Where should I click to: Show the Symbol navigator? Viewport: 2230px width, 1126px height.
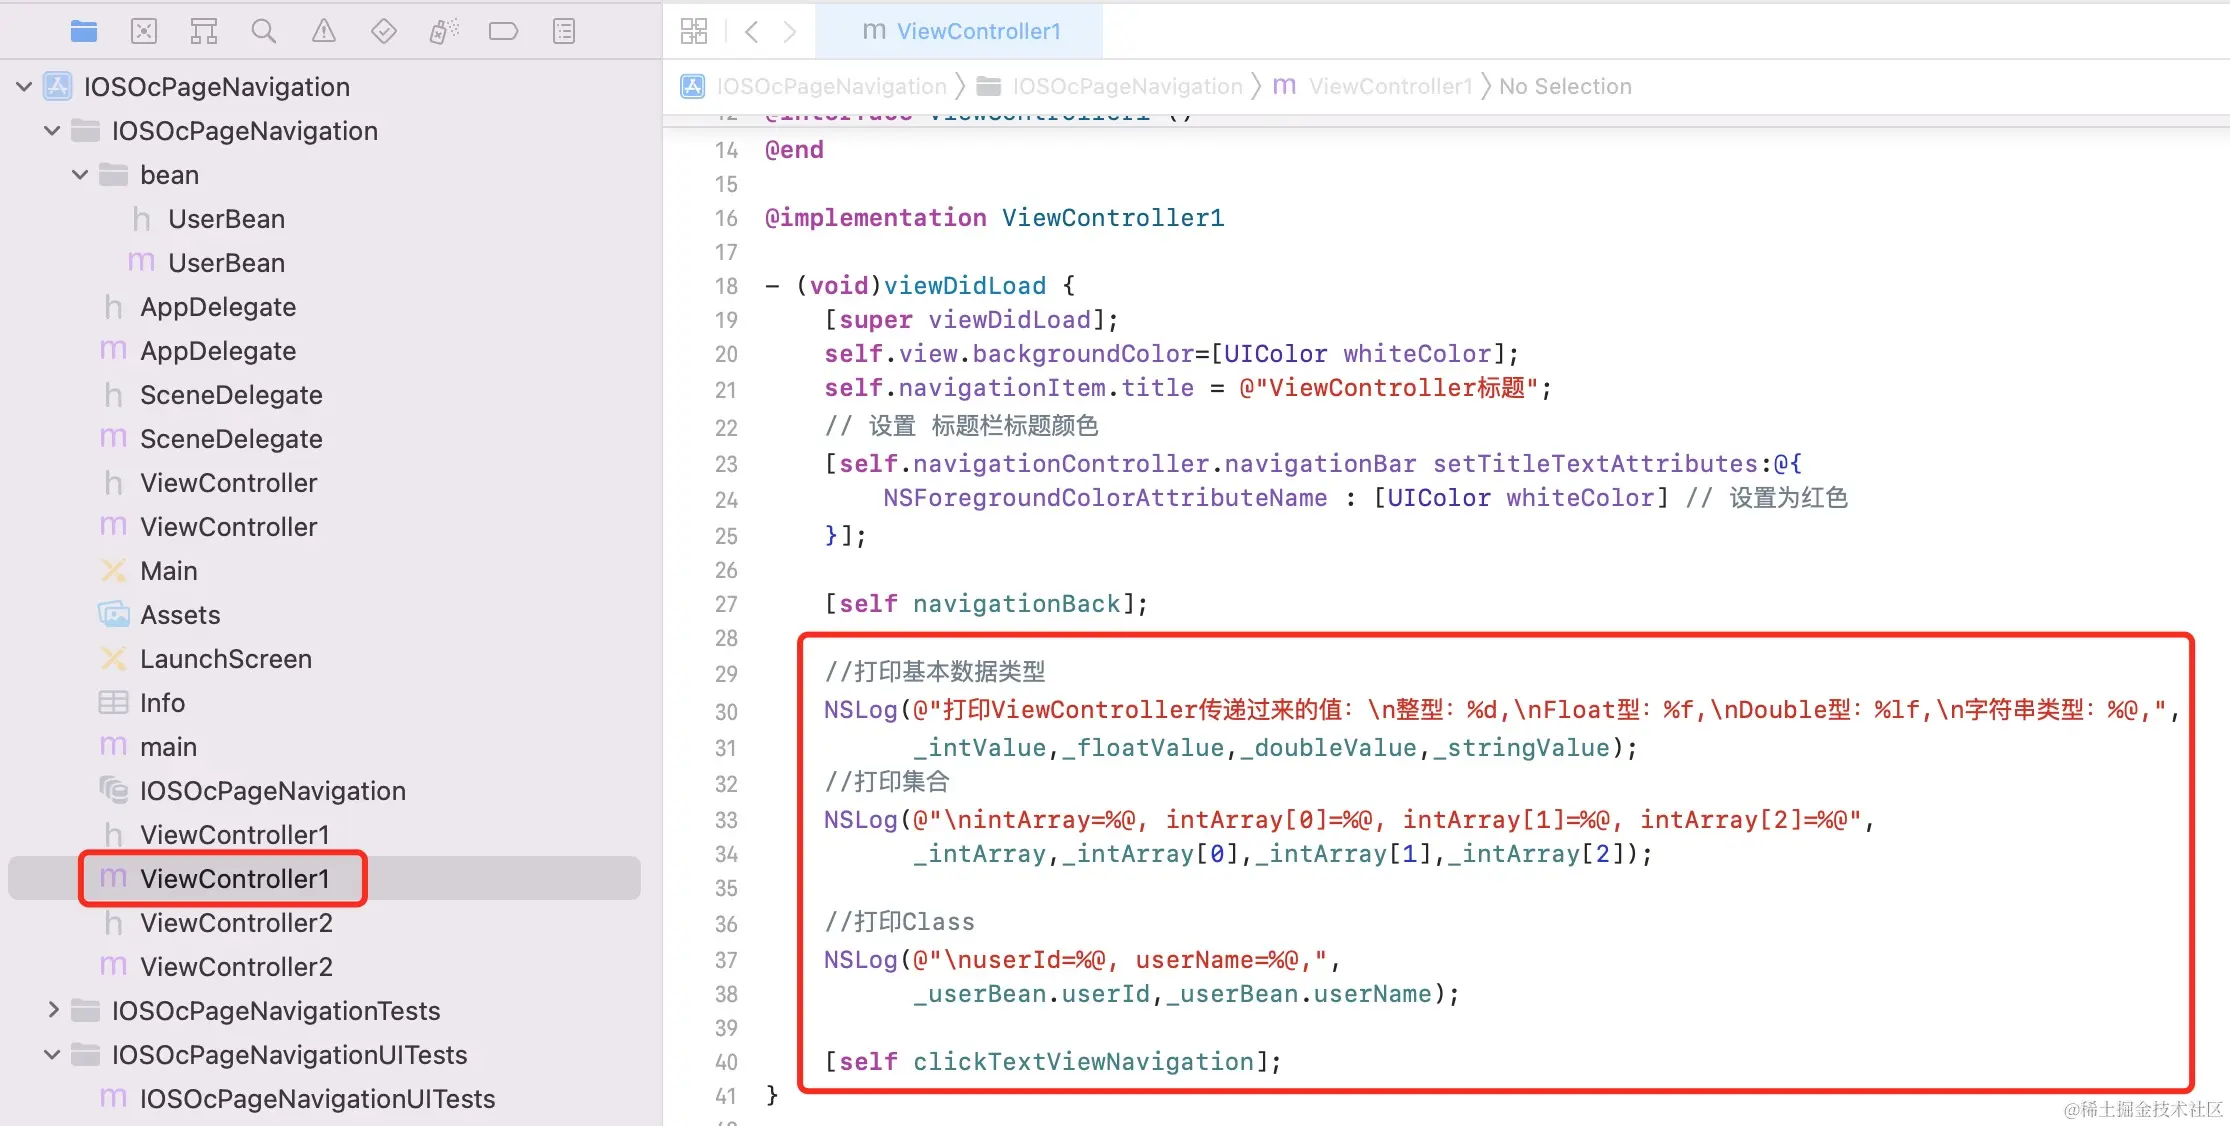(x=204, y=32)
